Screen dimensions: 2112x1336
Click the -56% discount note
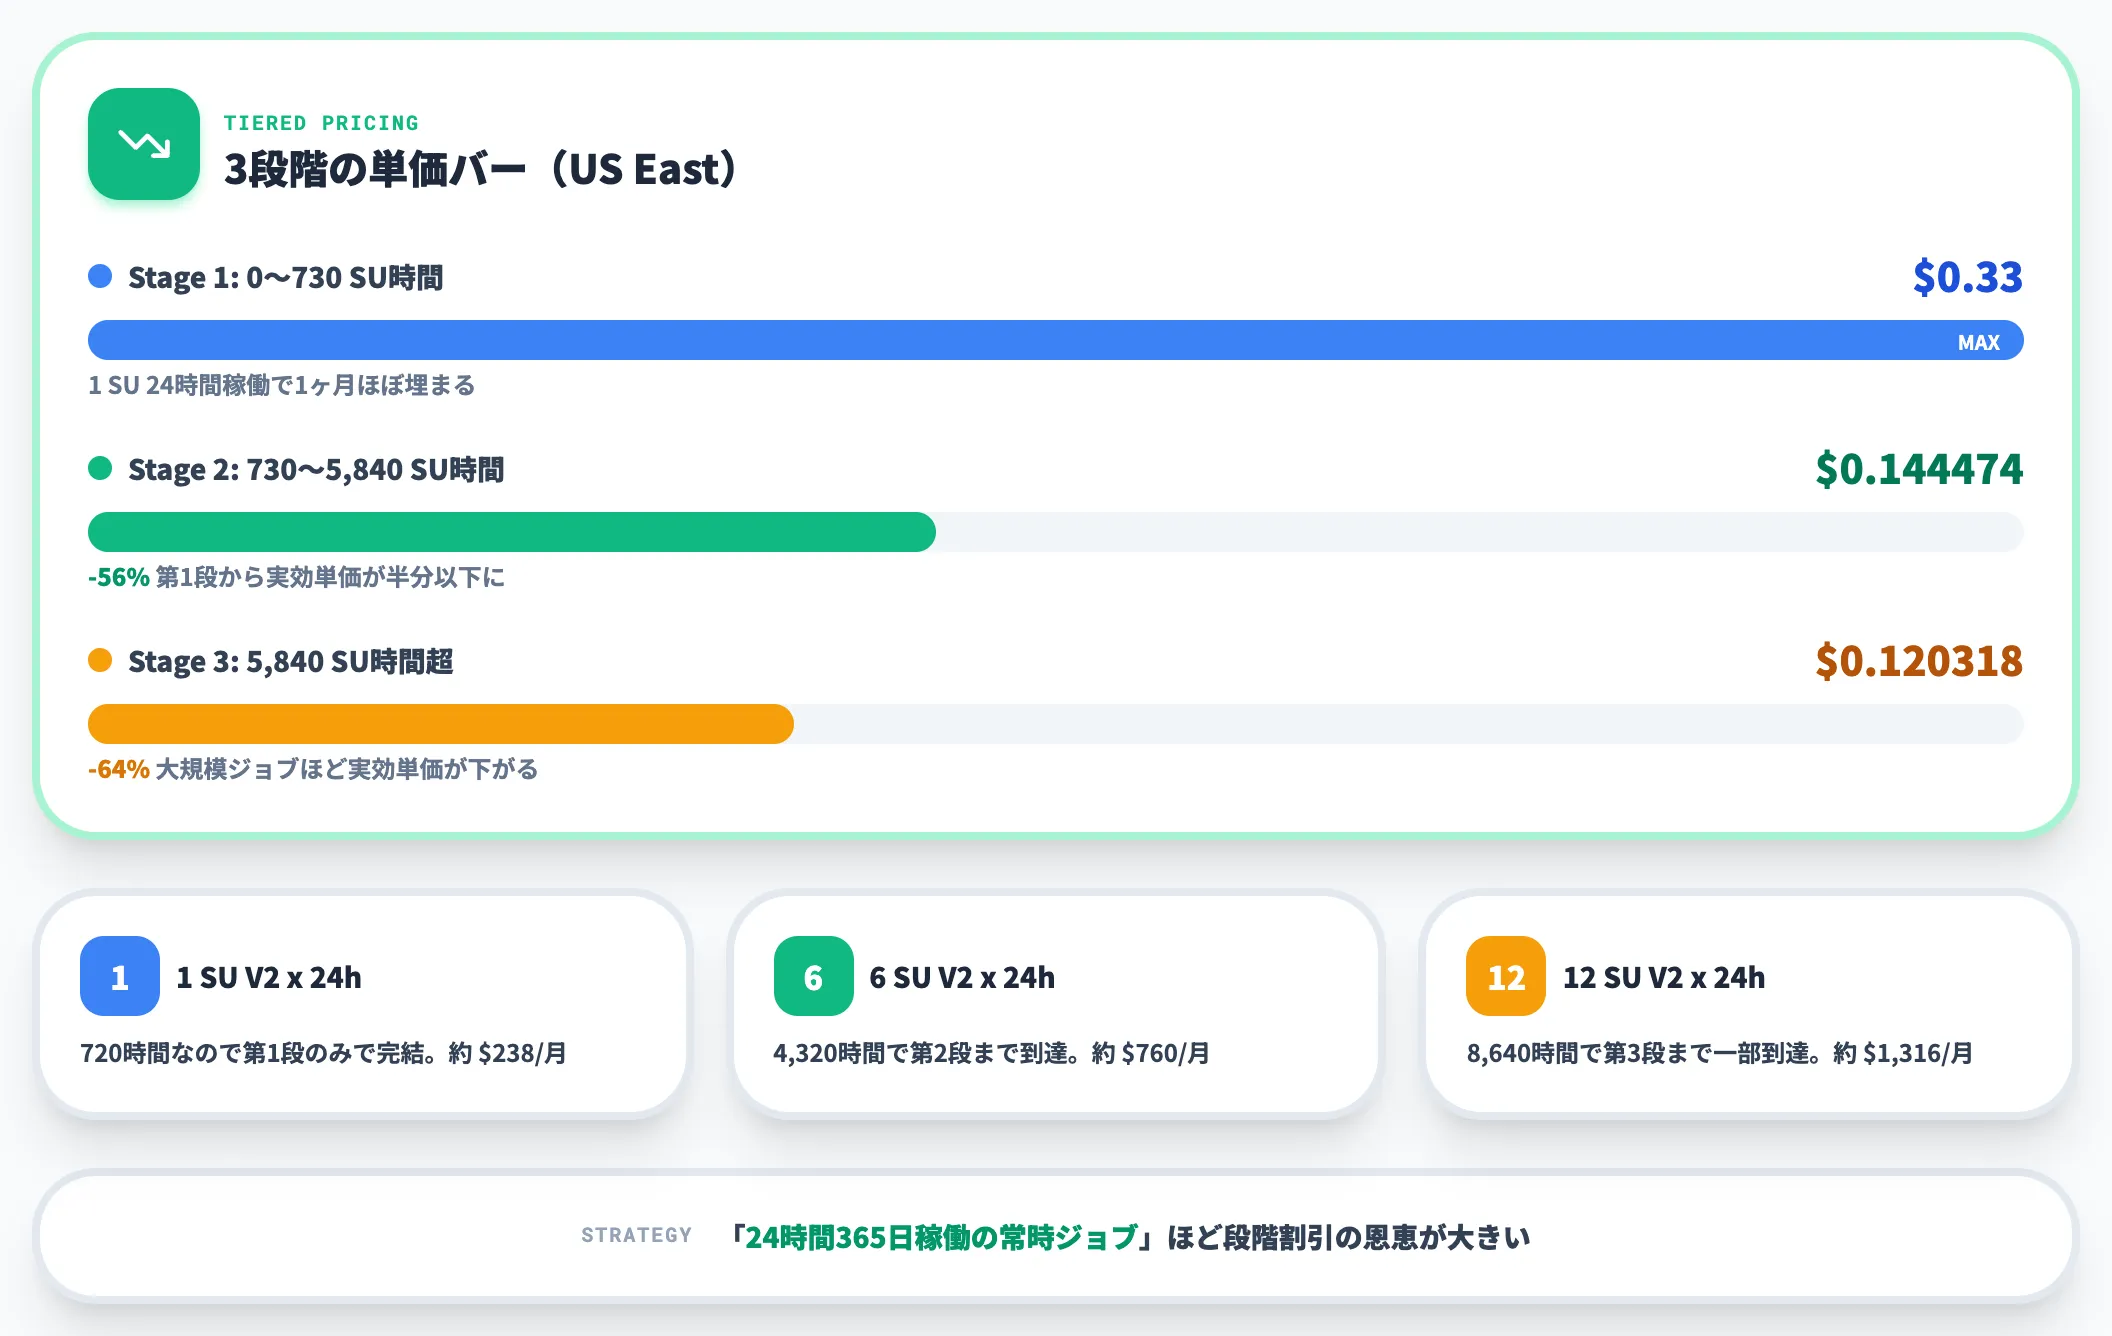click(x=296, y=577)
